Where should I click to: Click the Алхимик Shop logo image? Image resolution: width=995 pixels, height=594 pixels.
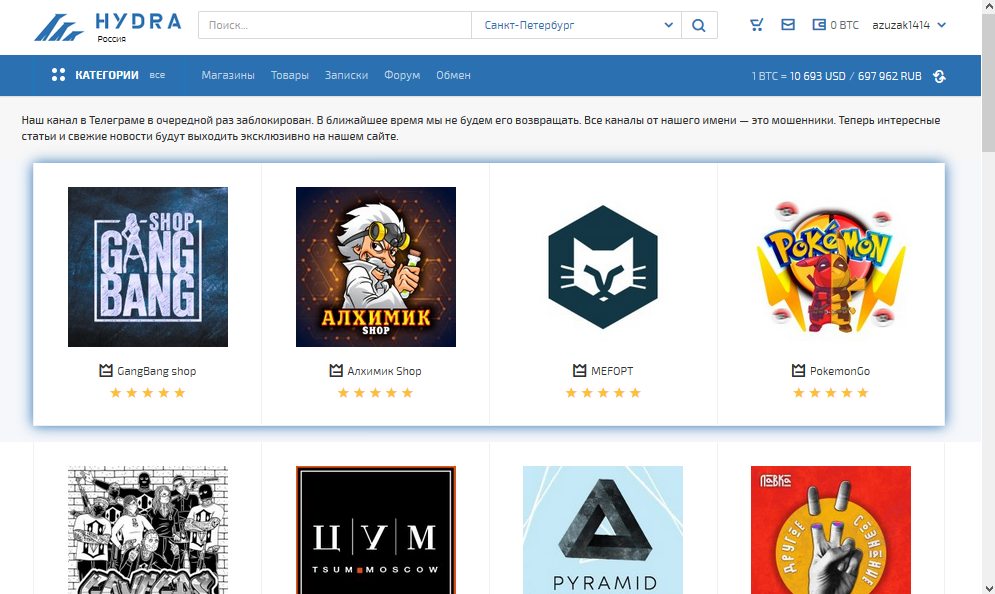[x=376, y=267]
